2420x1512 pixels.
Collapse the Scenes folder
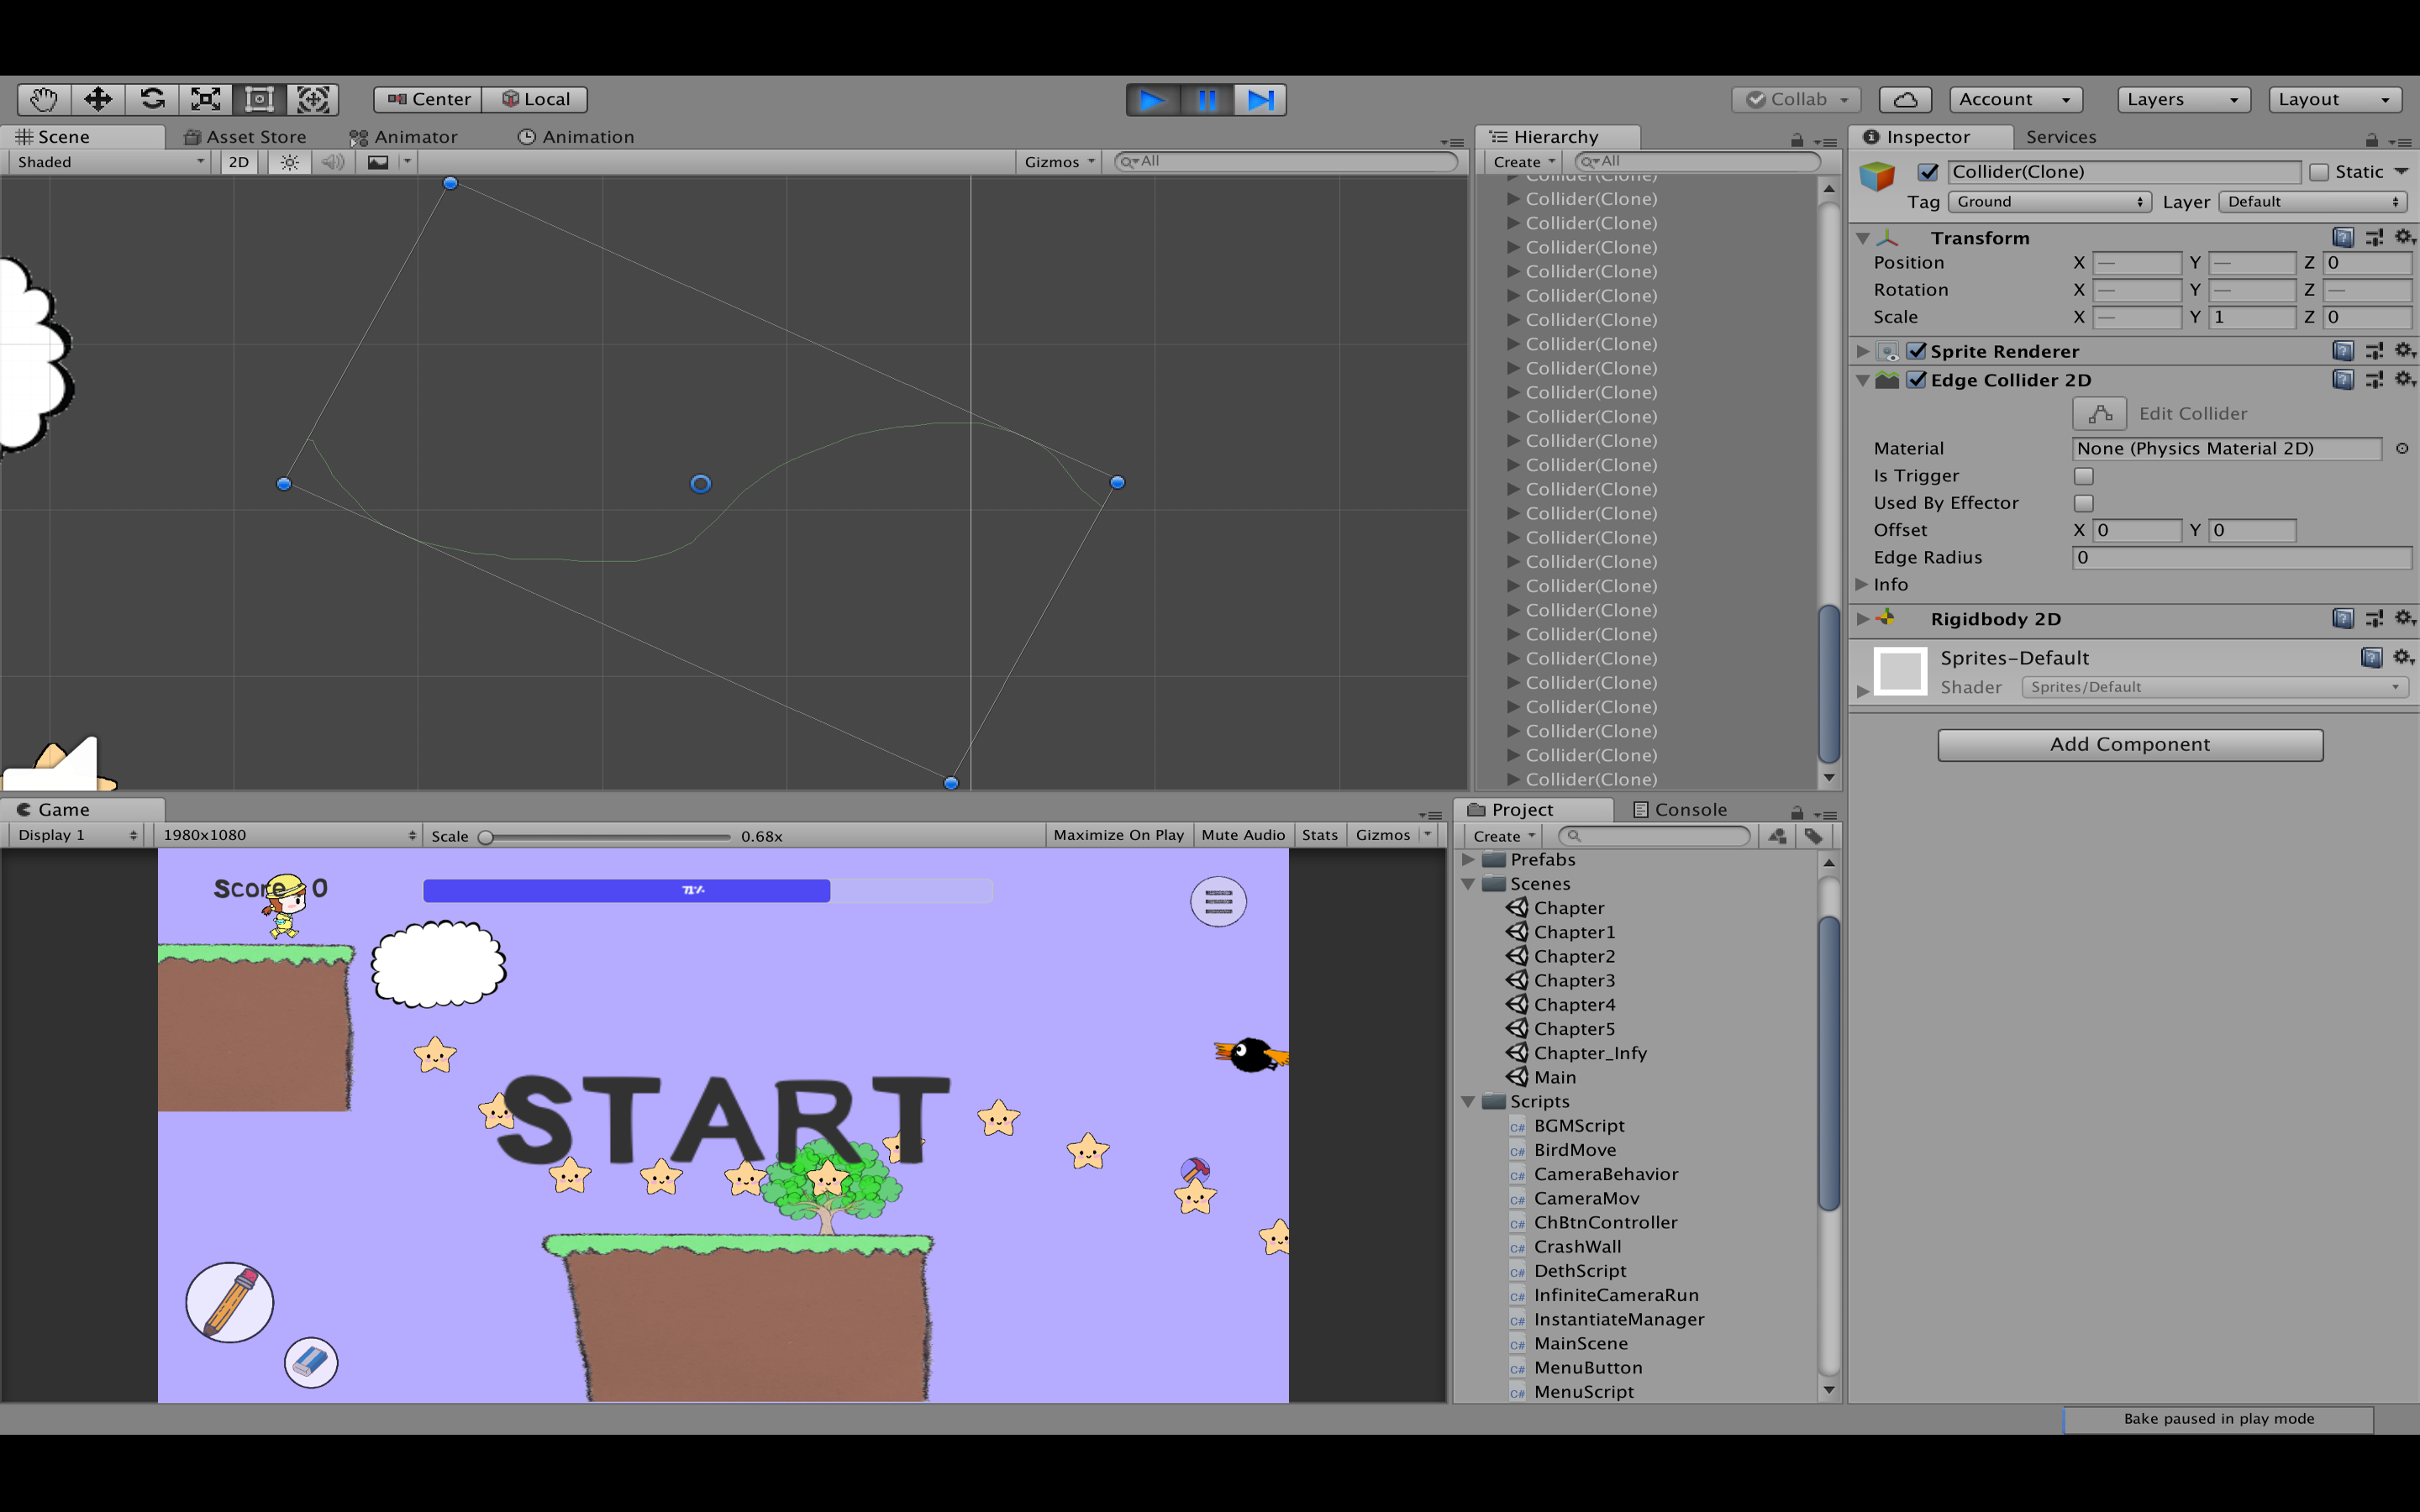[x=1468, y=883]
